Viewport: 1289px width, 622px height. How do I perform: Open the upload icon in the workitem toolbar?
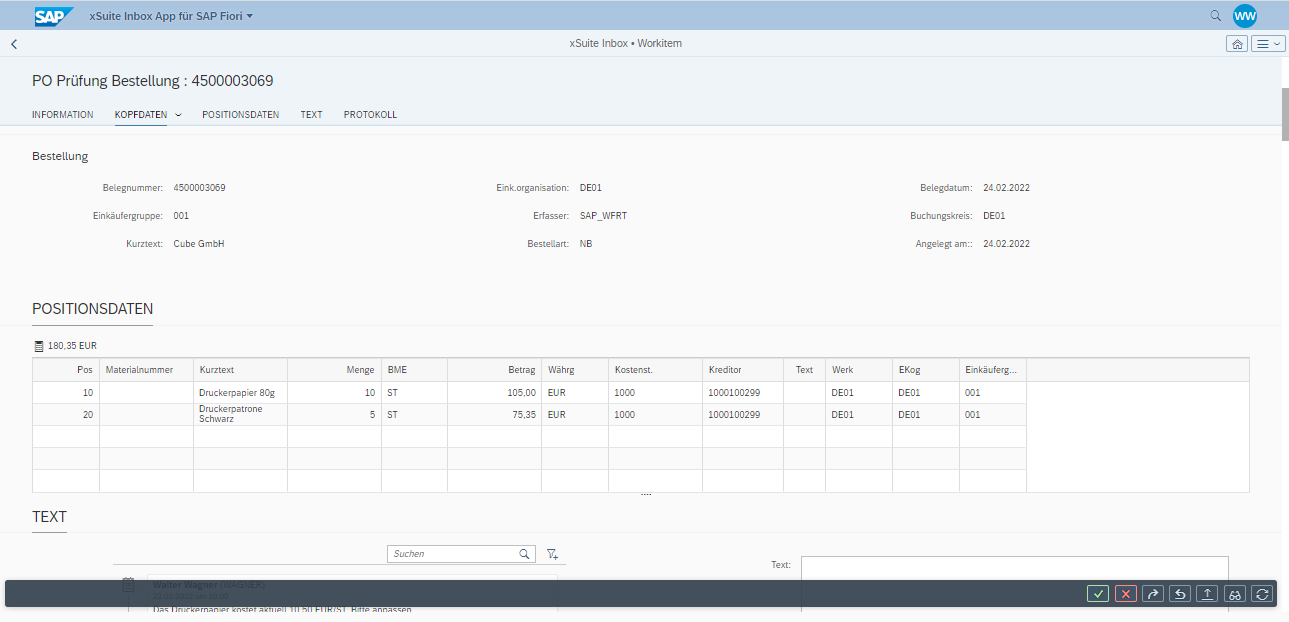pos(1206,593)
